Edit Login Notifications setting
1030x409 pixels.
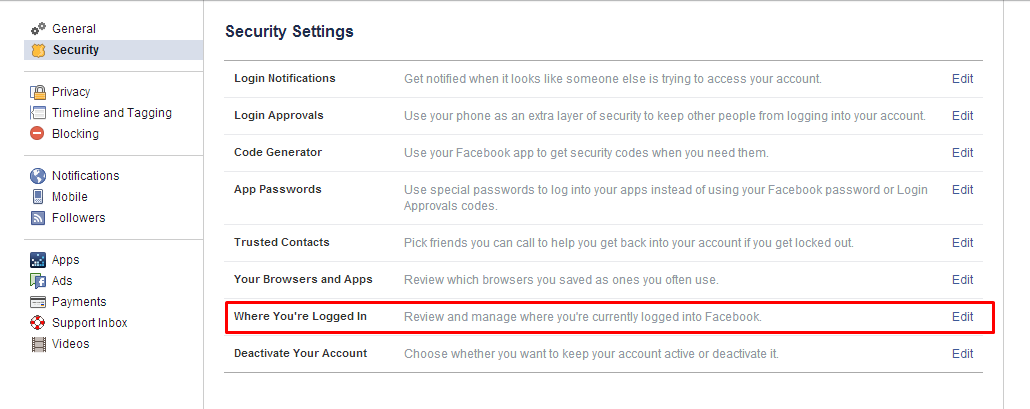(x=962, y=79)
